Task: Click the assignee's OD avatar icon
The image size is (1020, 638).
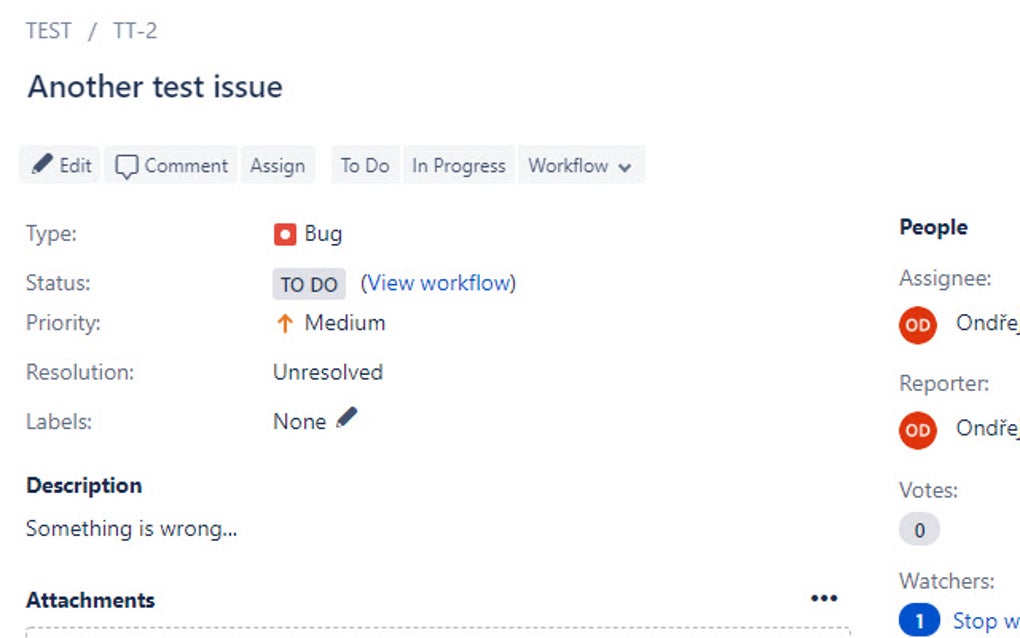Action: [x=917, y=326]
